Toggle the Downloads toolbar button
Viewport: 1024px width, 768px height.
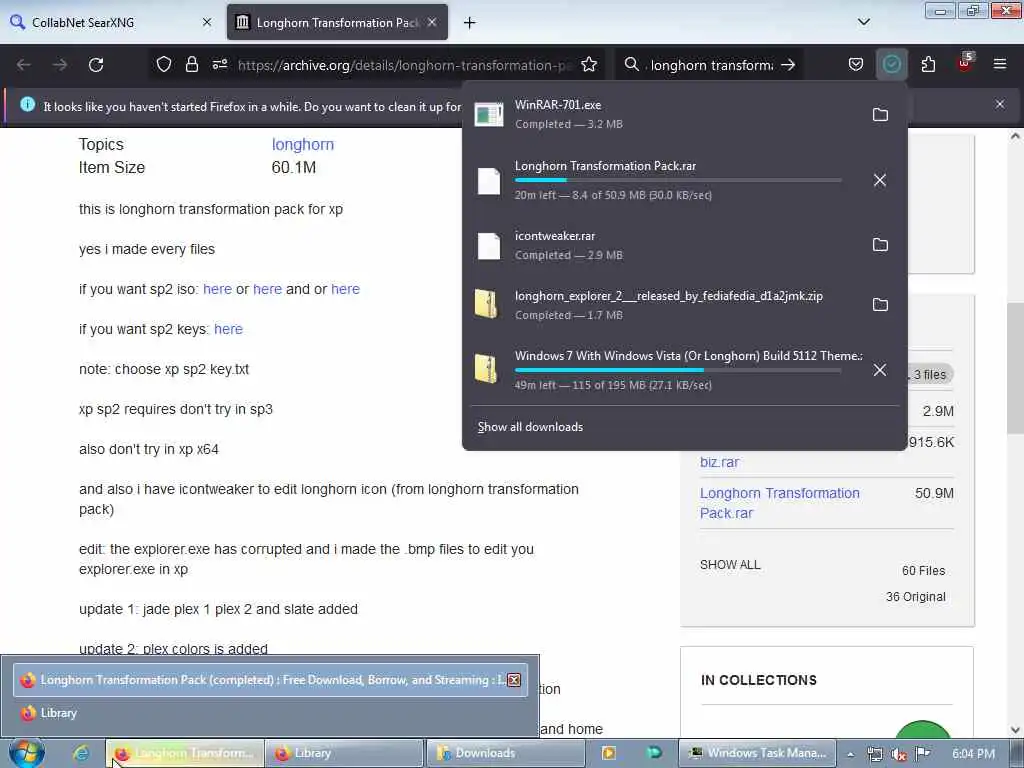(x=891, y=64)
